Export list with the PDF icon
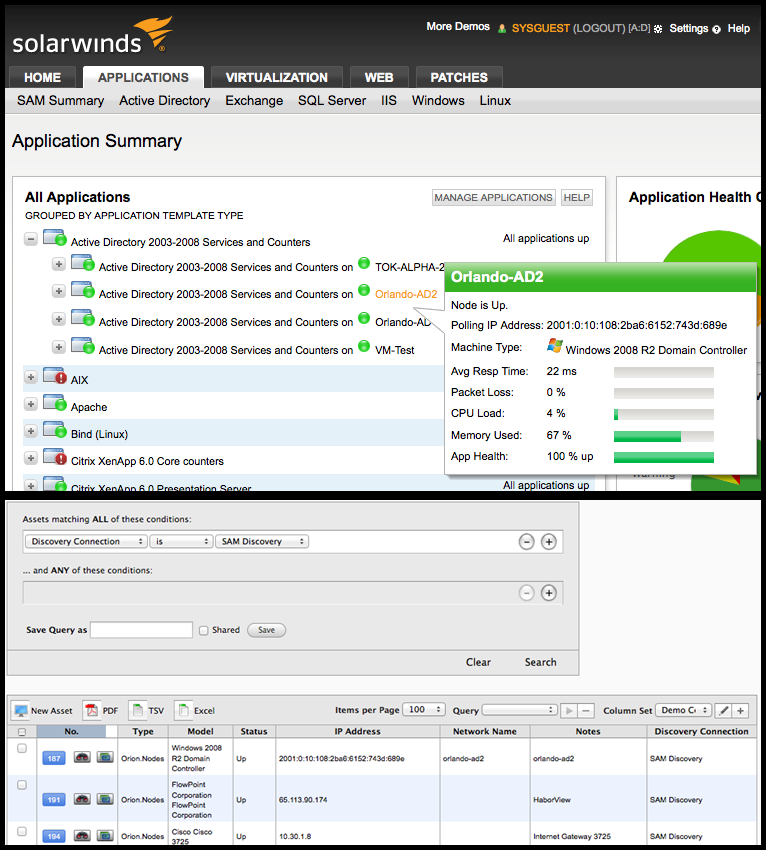This screenshot has width=766, height=850. tap(92, 710)
